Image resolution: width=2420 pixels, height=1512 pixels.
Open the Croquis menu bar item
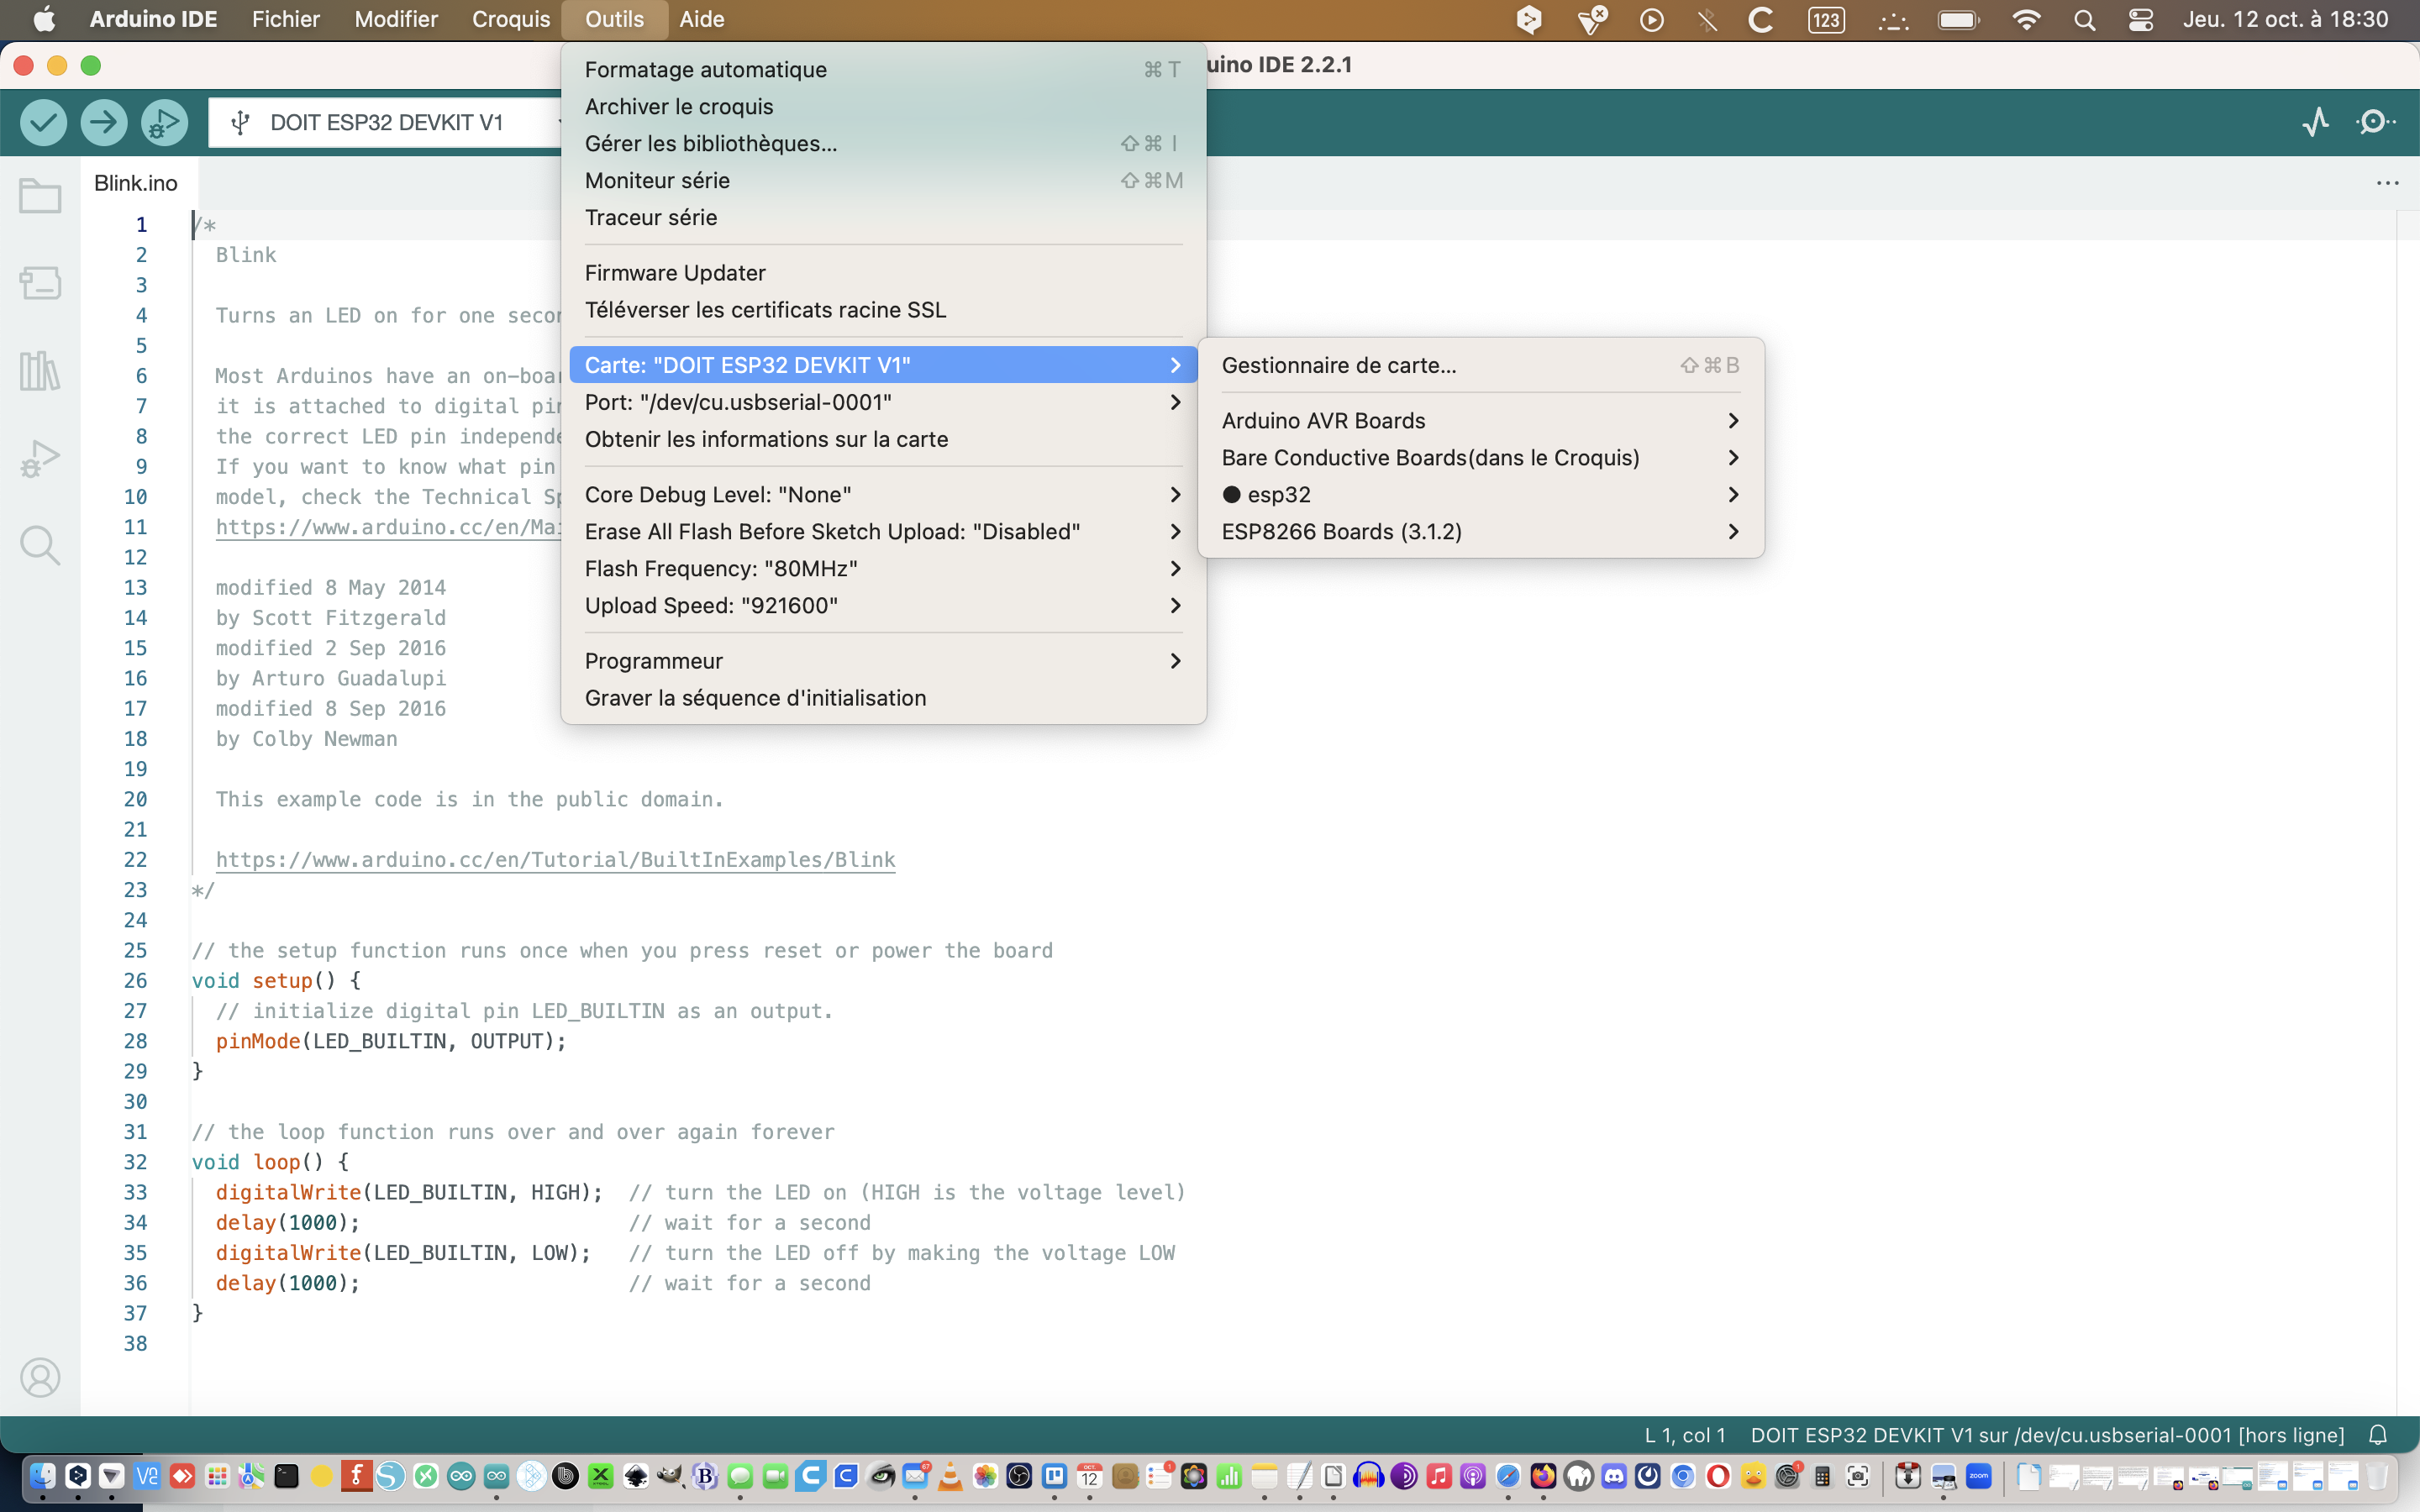click(x=510, y=20)
